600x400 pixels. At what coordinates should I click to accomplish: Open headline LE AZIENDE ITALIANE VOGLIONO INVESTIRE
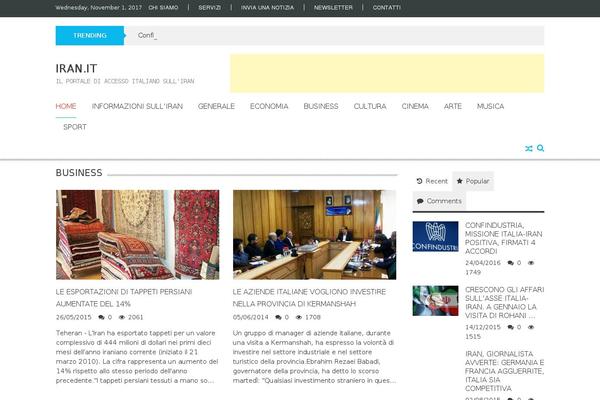pos(309,298)
